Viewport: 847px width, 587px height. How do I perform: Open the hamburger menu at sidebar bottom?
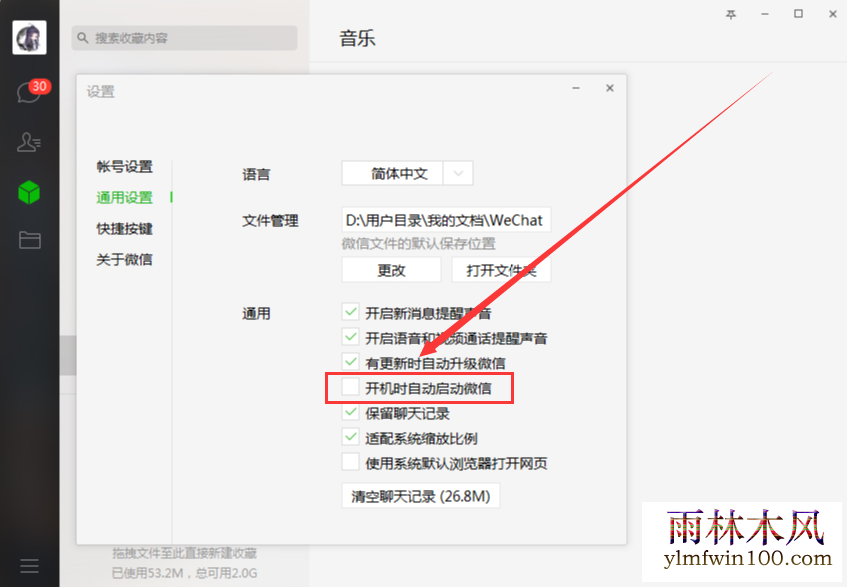coord(29,566)
